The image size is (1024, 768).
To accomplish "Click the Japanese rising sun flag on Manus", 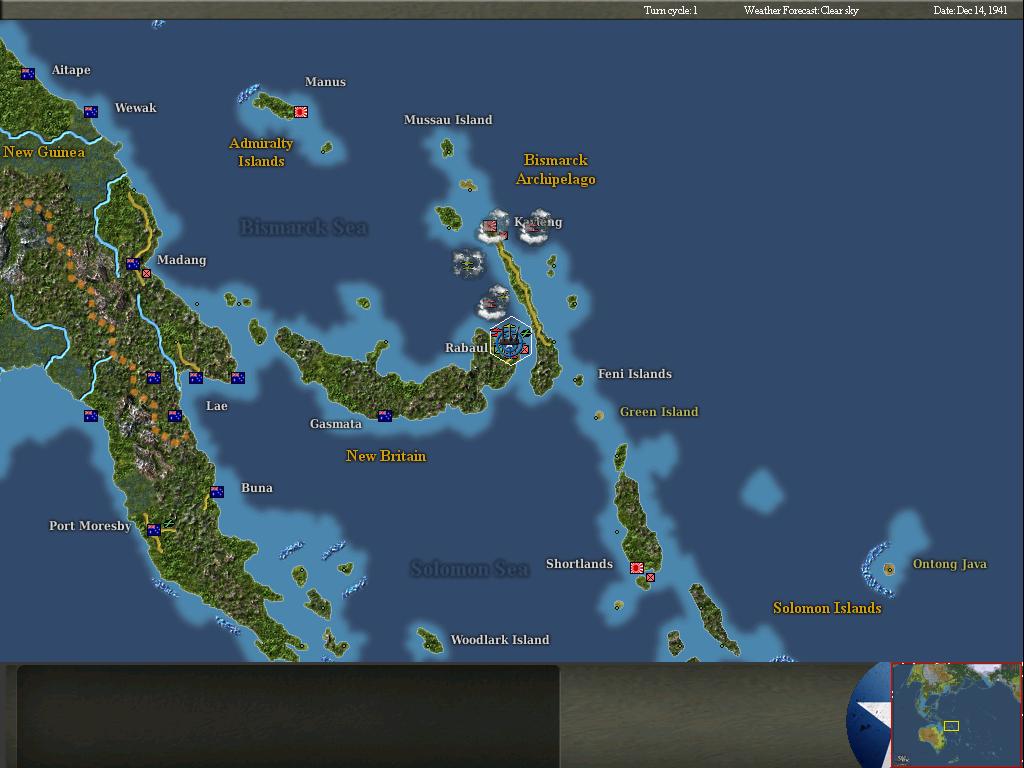I will pos(300,112).
